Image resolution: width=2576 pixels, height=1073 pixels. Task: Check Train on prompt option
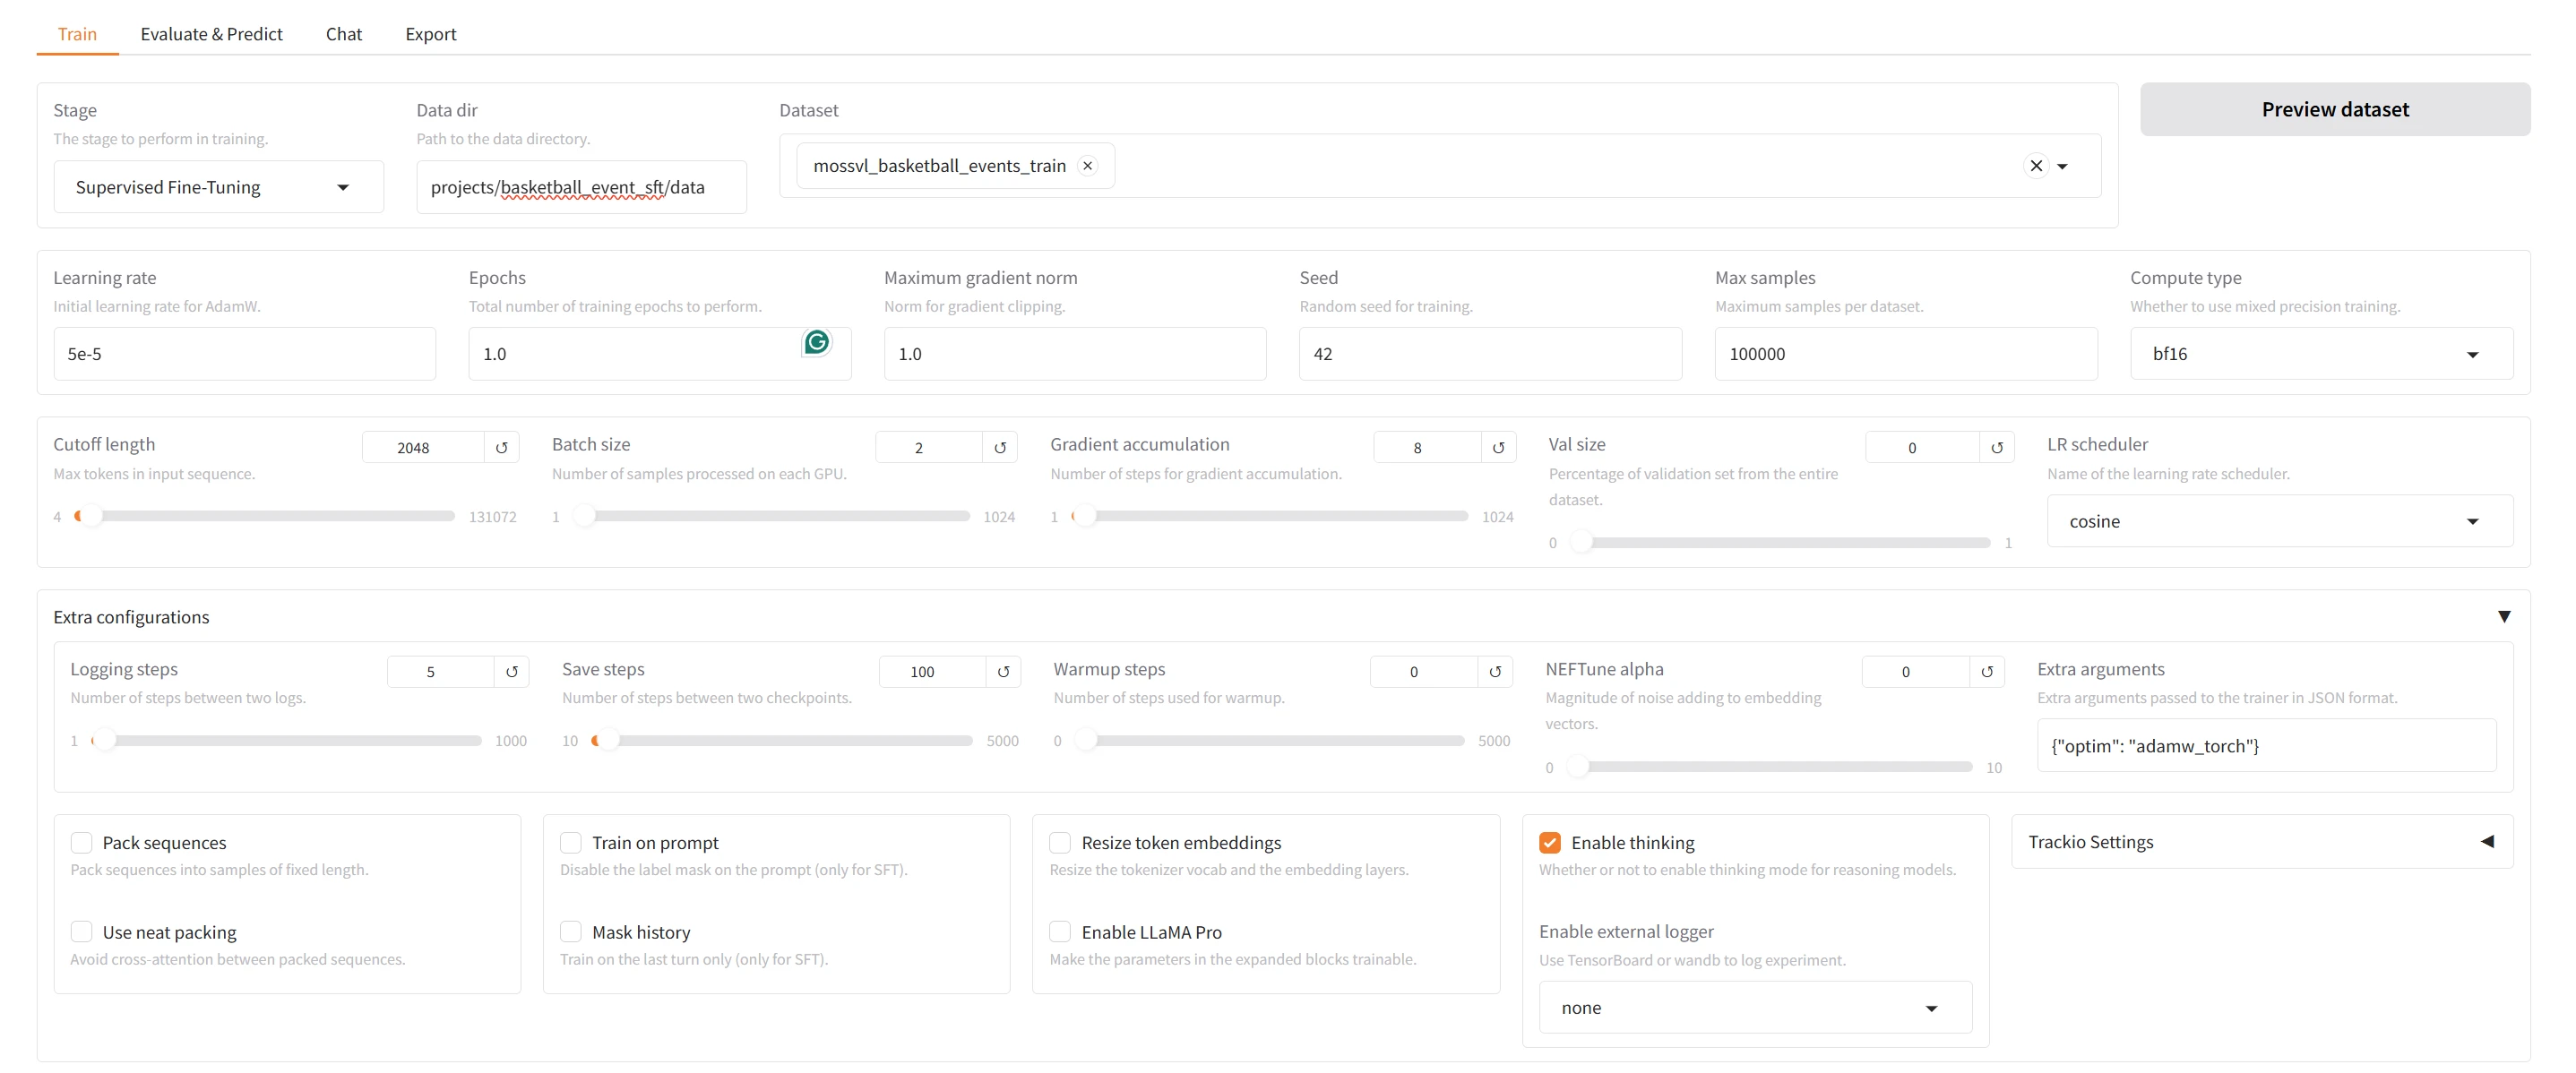[571, 842]
